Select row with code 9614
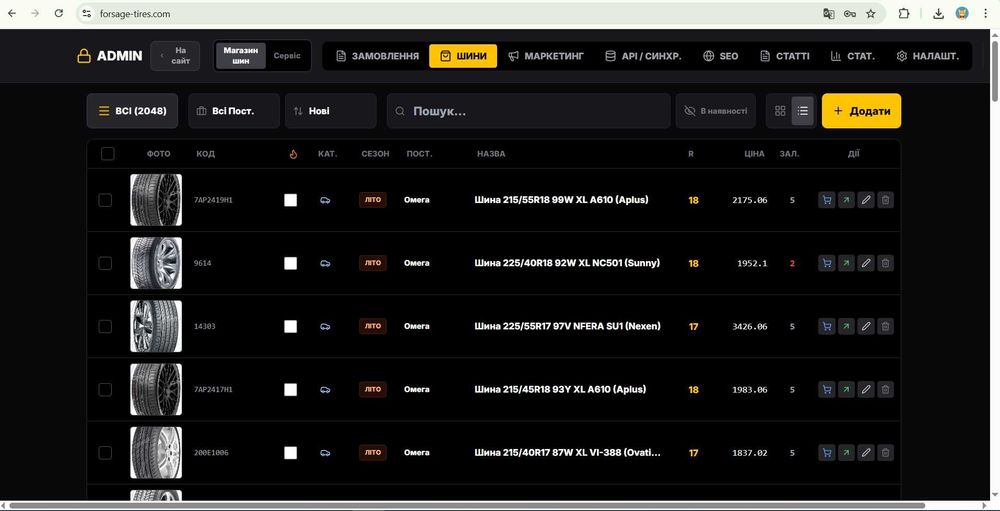 tap(105, 263)
